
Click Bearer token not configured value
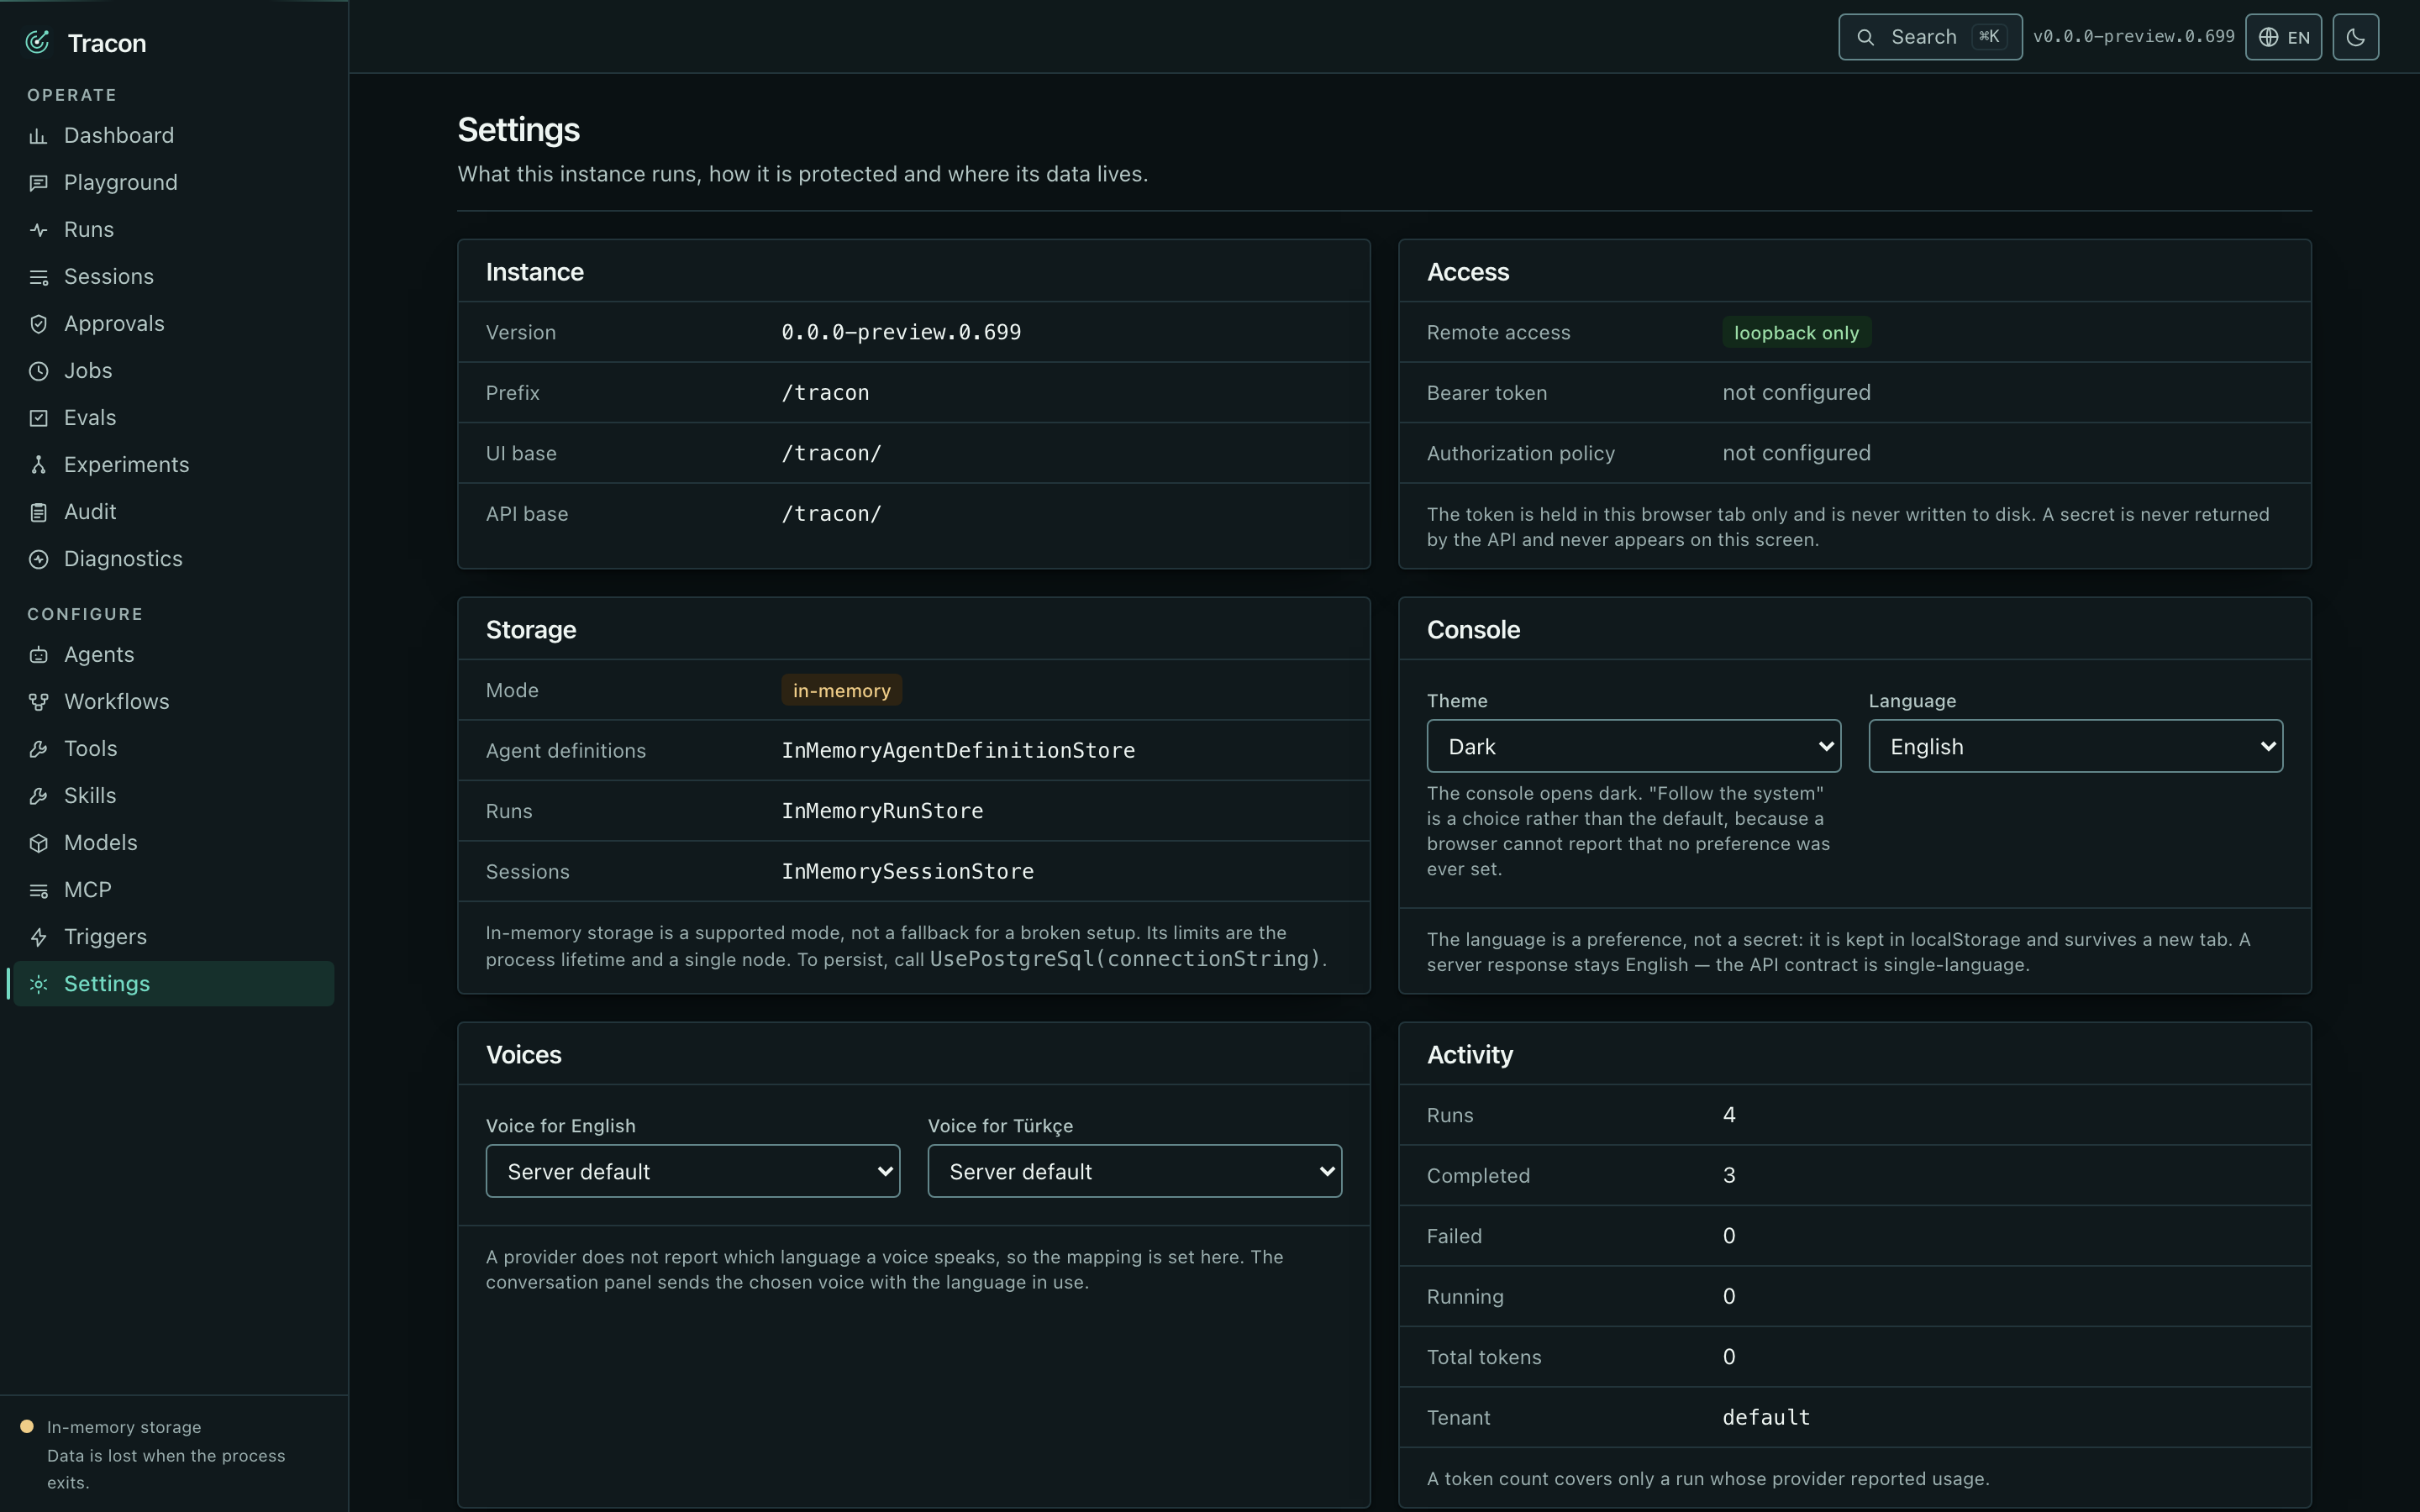coord(1796,393)
